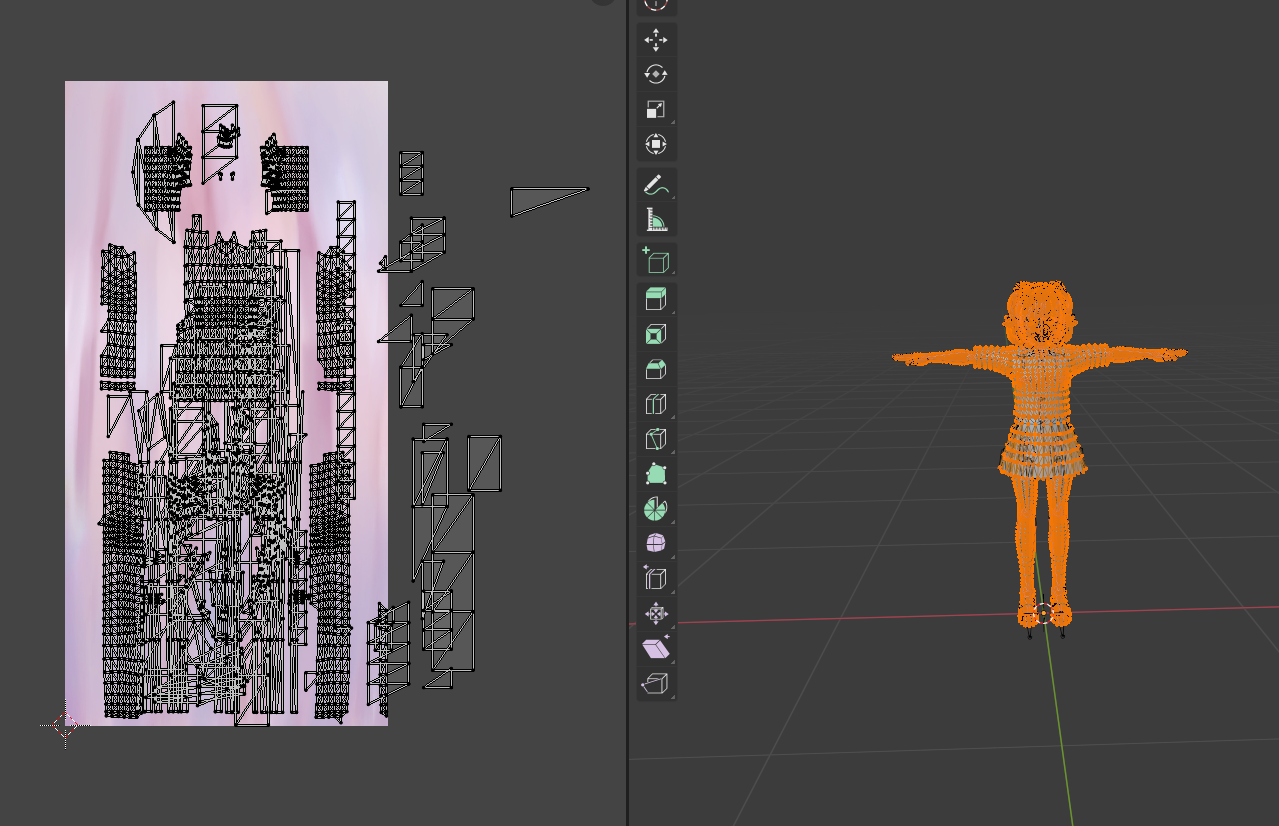
Task: Click the 2D cursor in UV editor
Action: coord(65,725)
